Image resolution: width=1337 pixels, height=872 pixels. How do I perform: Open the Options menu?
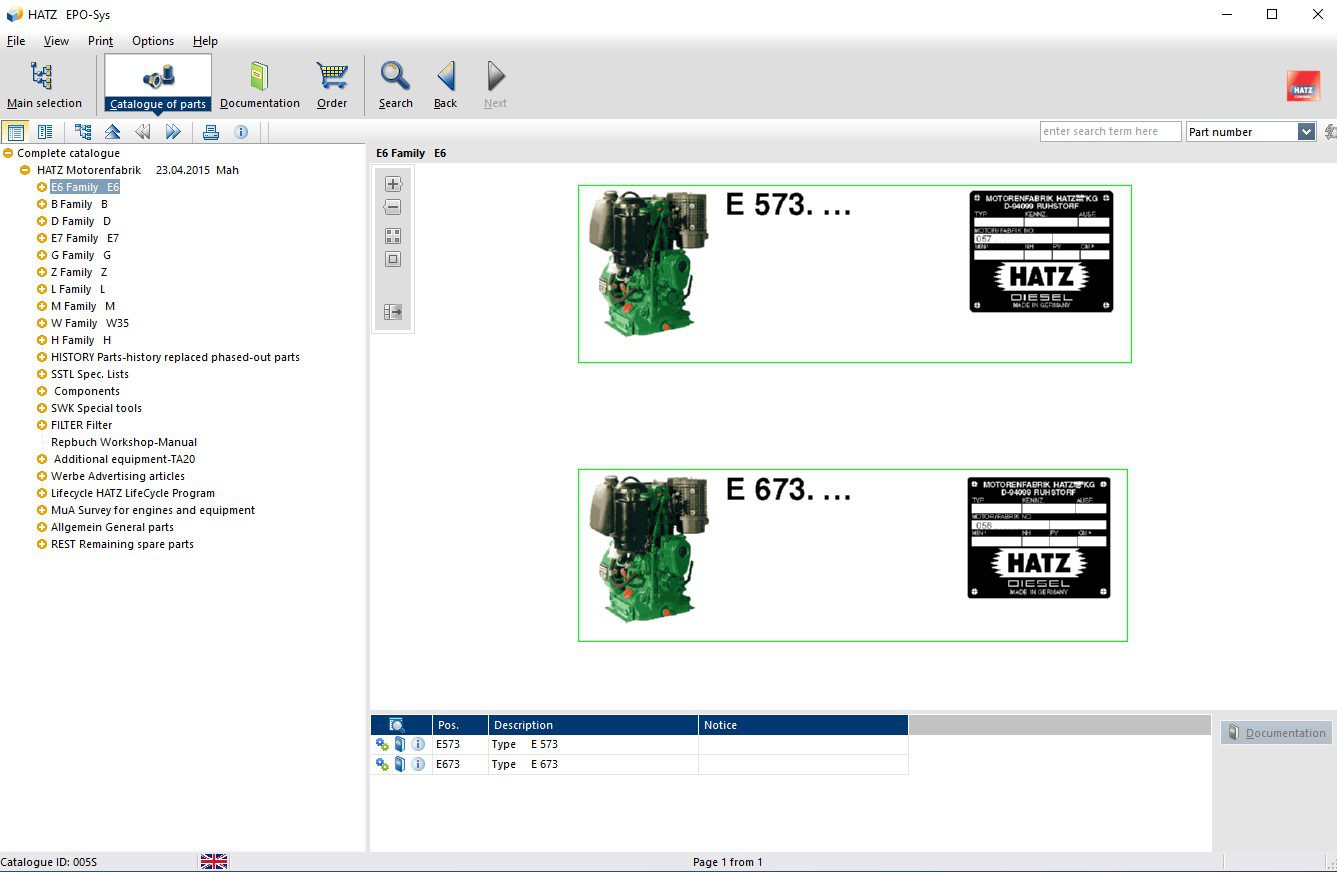(153, 41)
